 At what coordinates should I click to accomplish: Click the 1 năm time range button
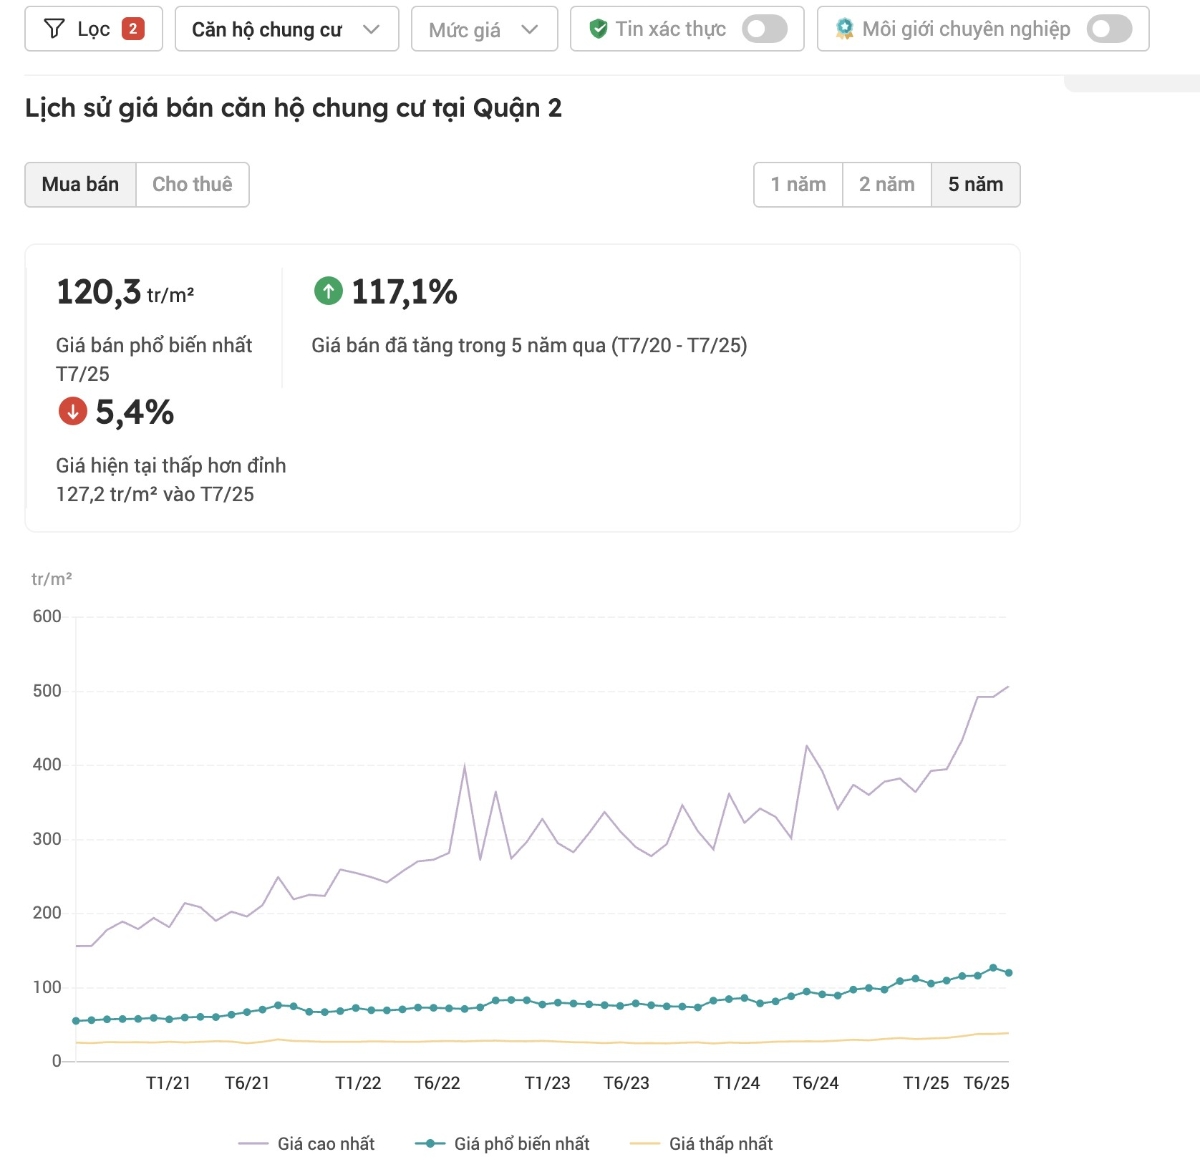tap(797, 184)
